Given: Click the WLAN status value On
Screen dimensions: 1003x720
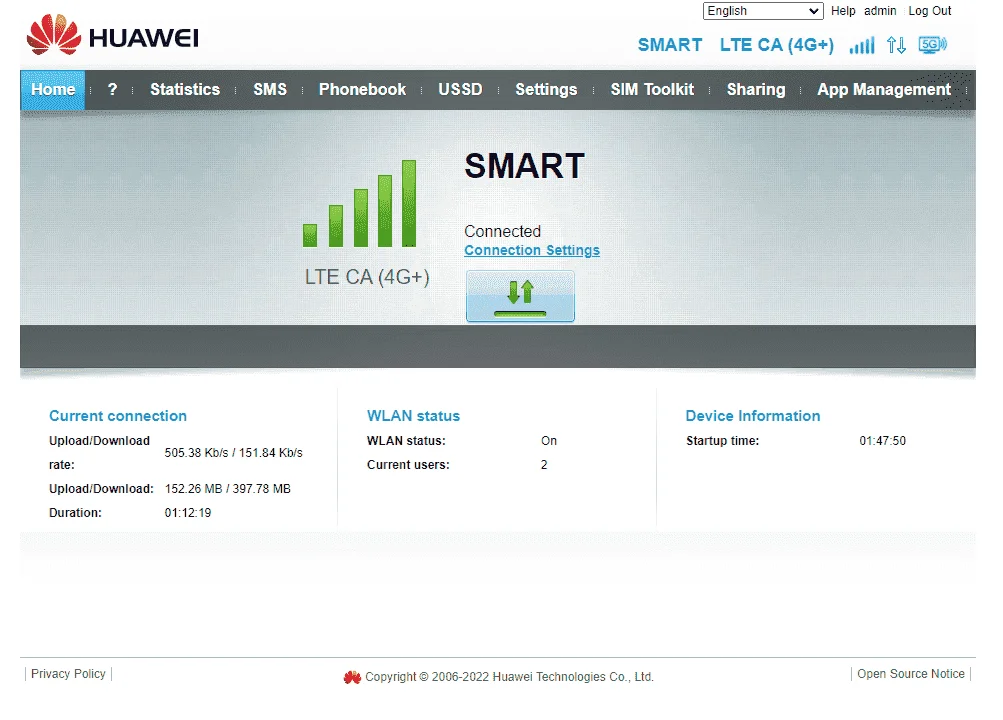Looking at the screenshot, I should tap(549, 441).
